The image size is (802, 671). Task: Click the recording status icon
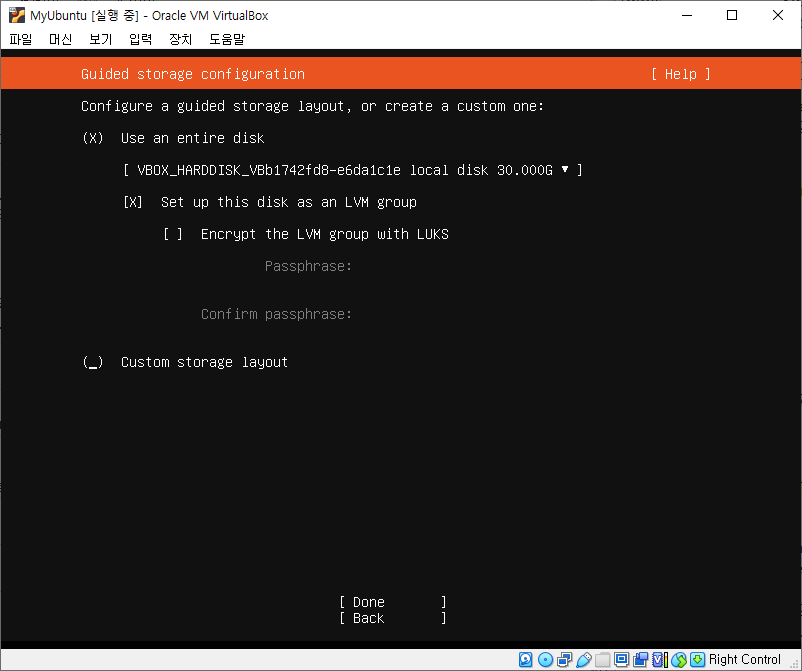640,660
